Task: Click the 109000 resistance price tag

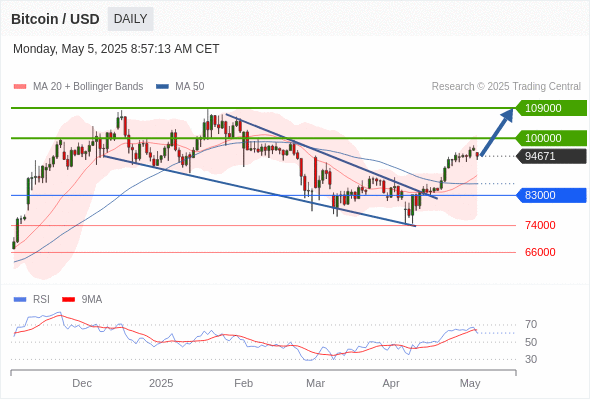Action: [x=551, y=108]
